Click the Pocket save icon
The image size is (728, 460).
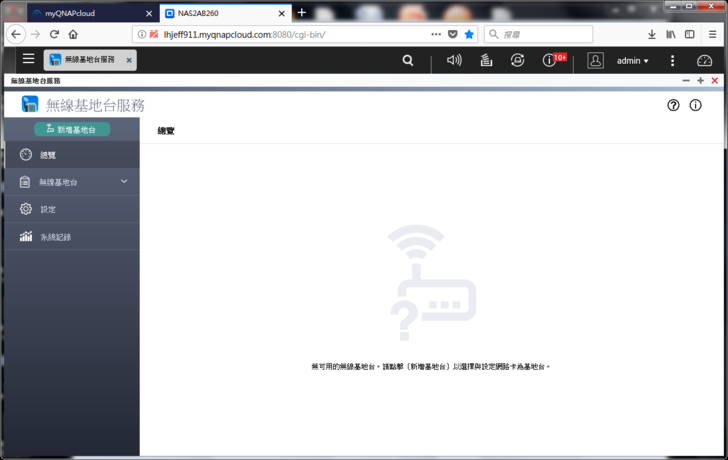click(x=452, y=34)
